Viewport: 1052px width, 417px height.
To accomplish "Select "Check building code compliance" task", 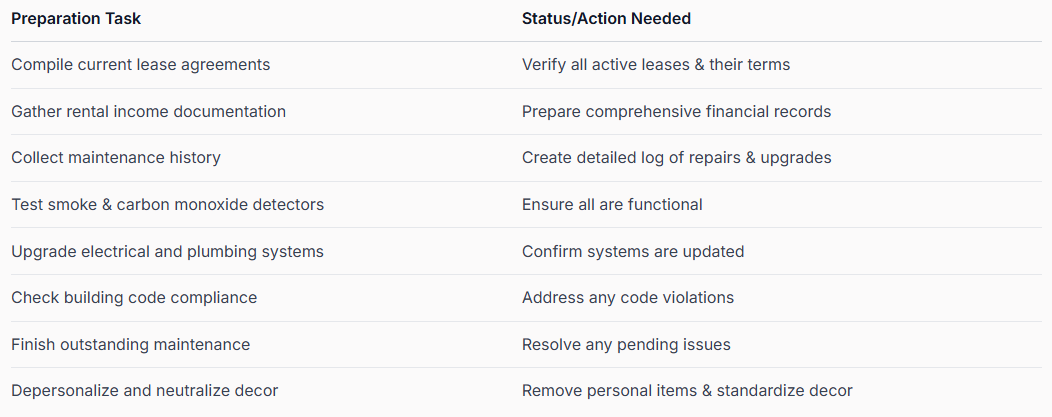I will click(x=134, y=298).
